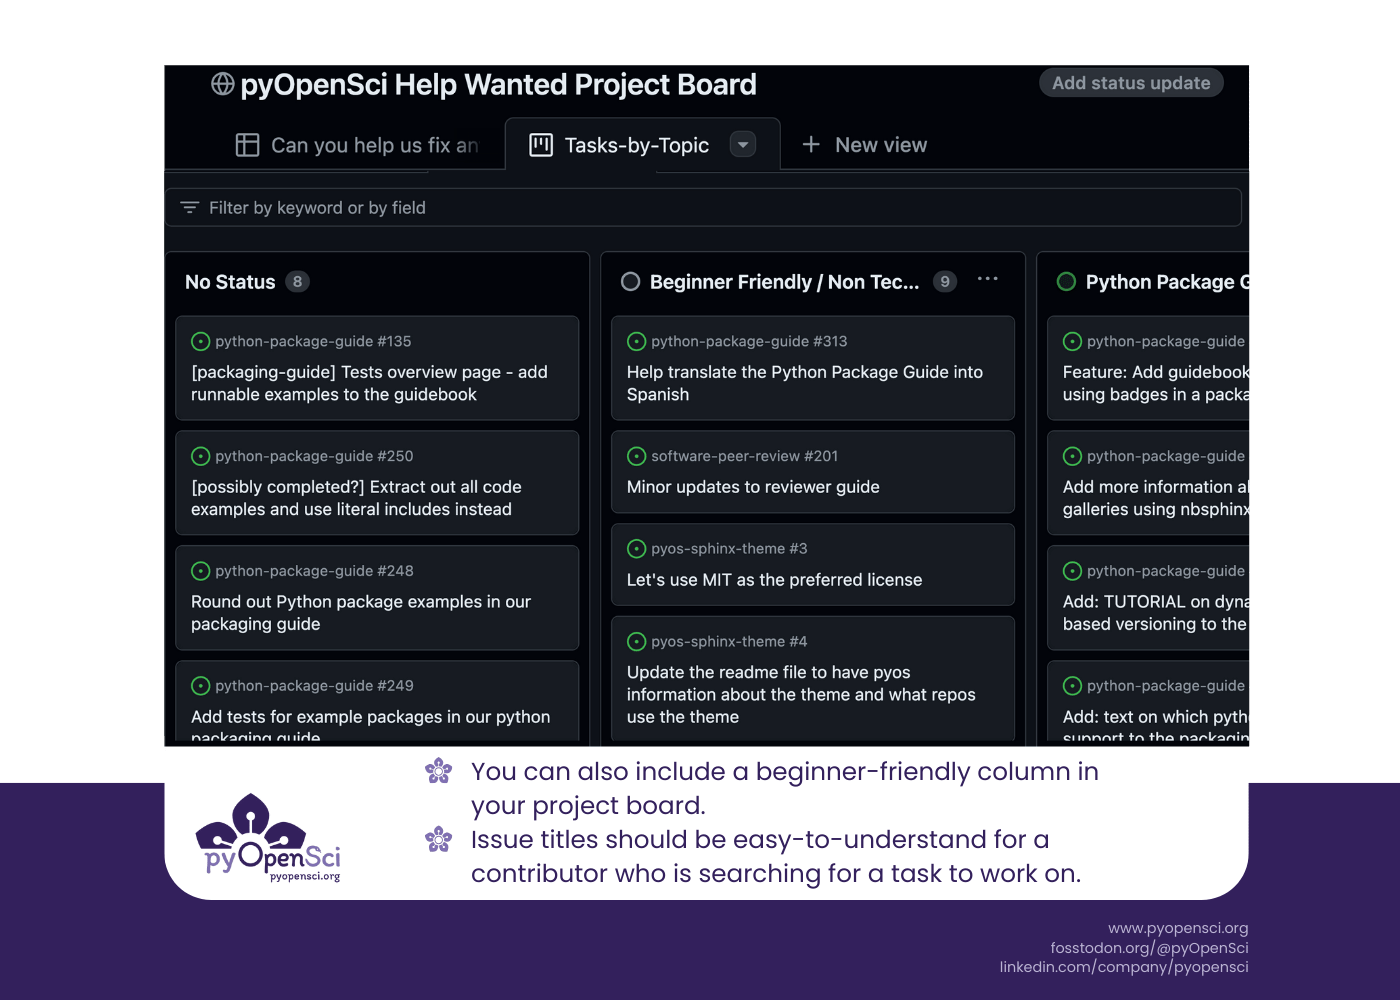Click the open issue icon for software-peer-review #201
1400x1000 pixels.
click(636, 456)
